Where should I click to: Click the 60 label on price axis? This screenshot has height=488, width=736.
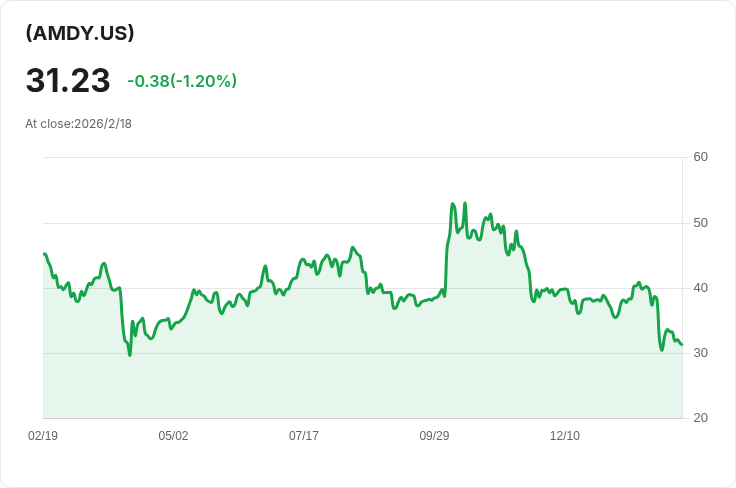700,157
